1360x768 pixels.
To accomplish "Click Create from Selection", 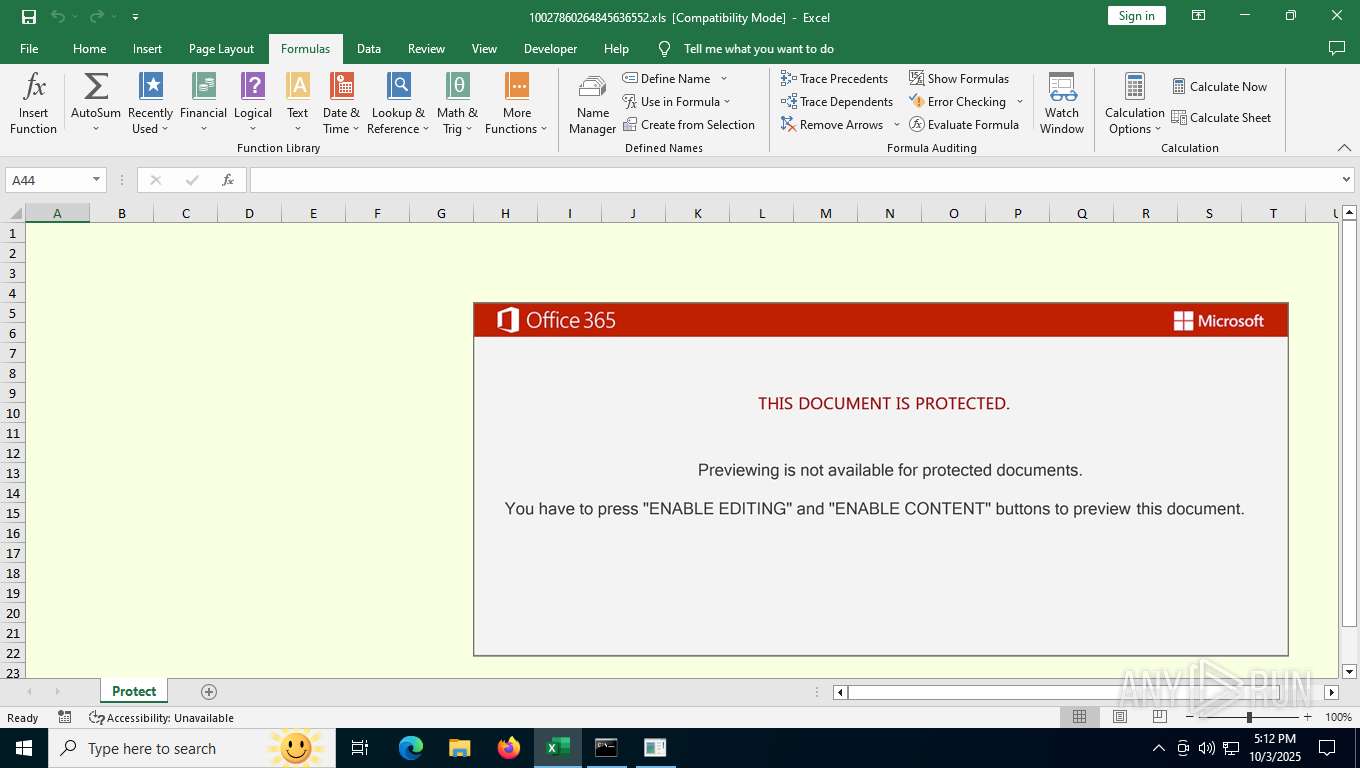I will [x=688, y=124].
